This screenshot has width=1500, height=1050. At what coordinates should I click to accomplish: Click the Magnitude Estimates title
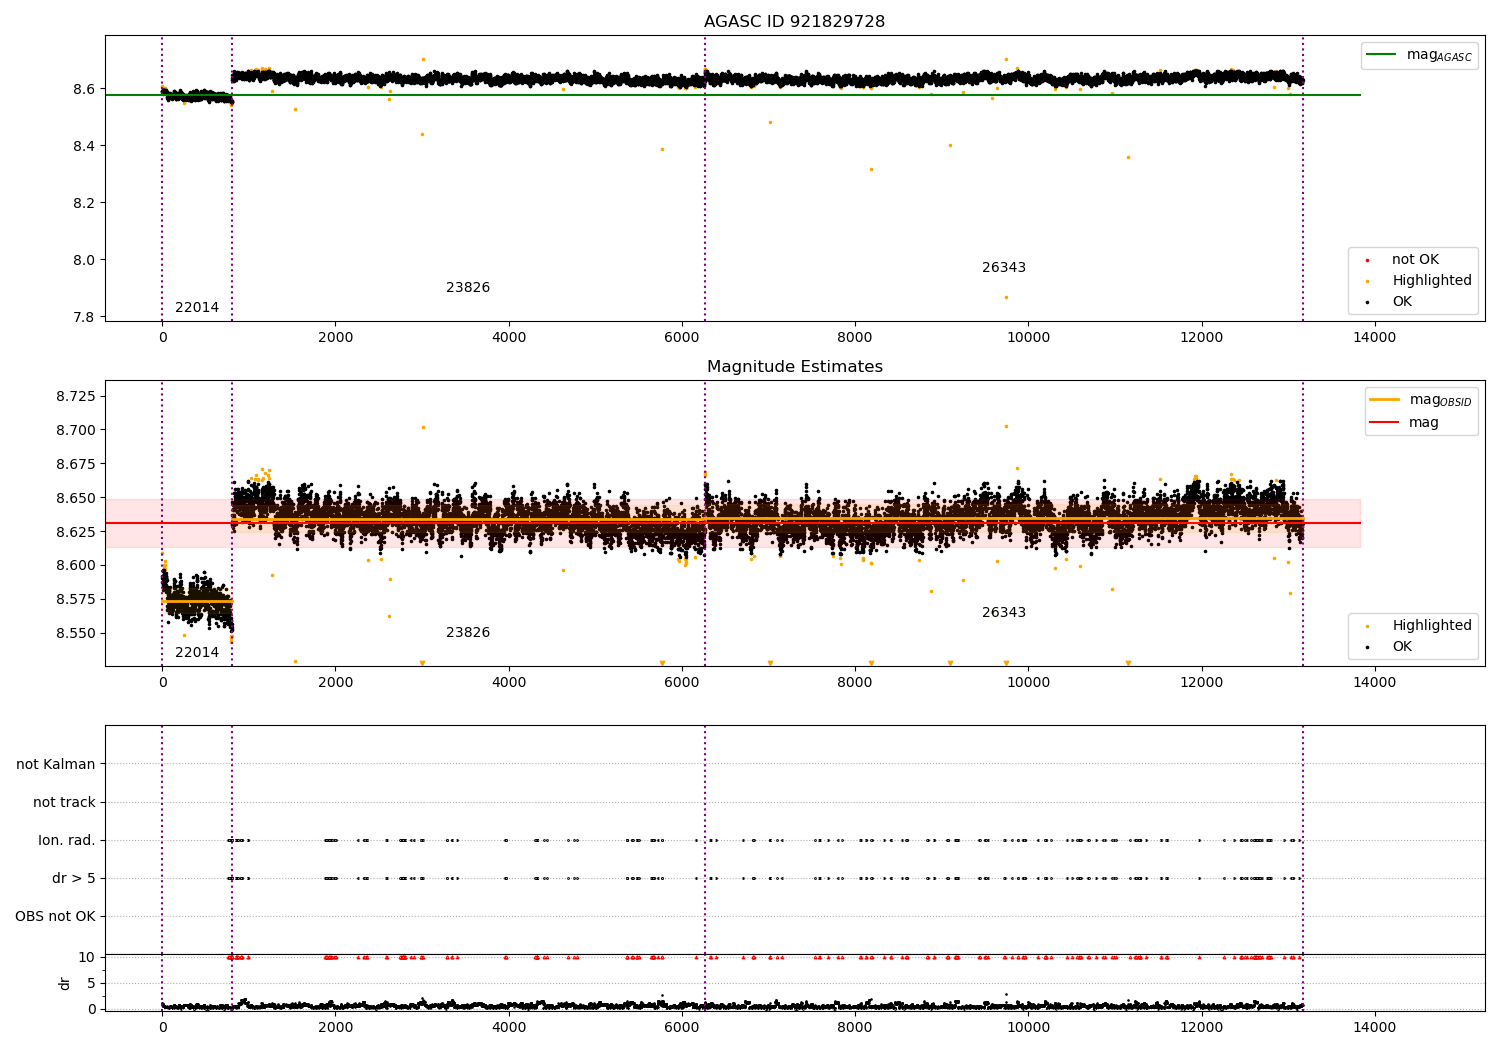click(794, 367)
